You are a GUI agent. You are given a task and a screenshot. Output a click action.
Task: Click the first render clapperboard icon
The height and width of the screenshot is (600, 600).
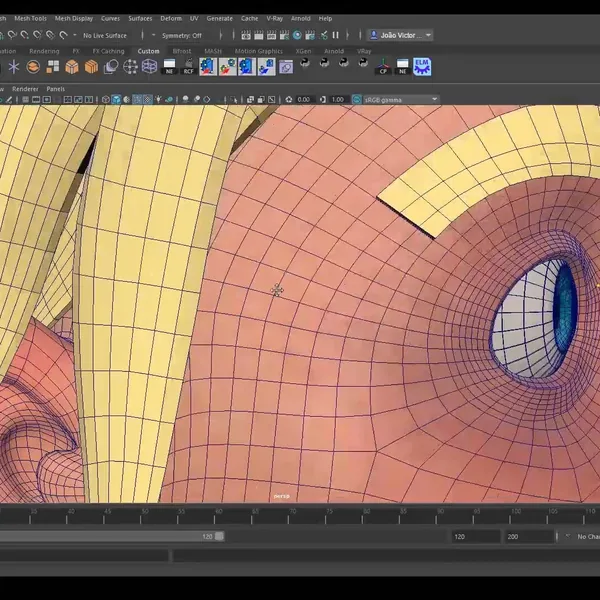[x=246, y=35]
